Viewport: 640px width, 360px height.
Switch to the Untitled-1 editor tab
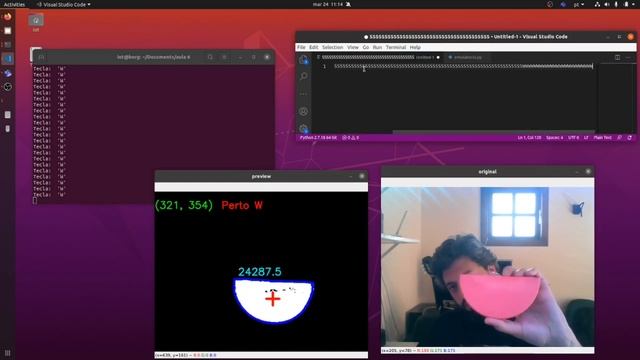click(378, 58)
